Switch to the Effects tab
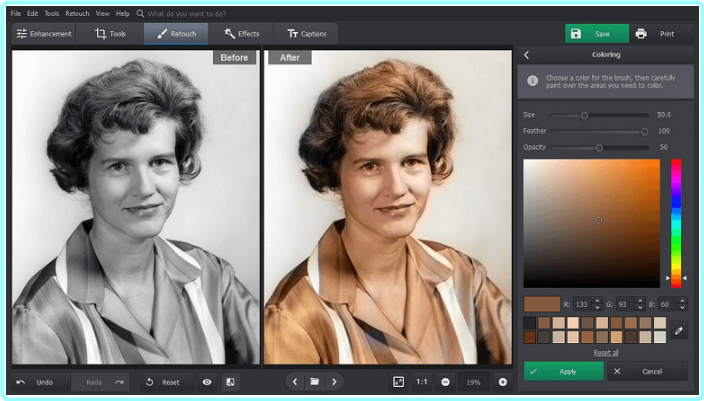This screenshot has height=401, width=704. point(242,34)
